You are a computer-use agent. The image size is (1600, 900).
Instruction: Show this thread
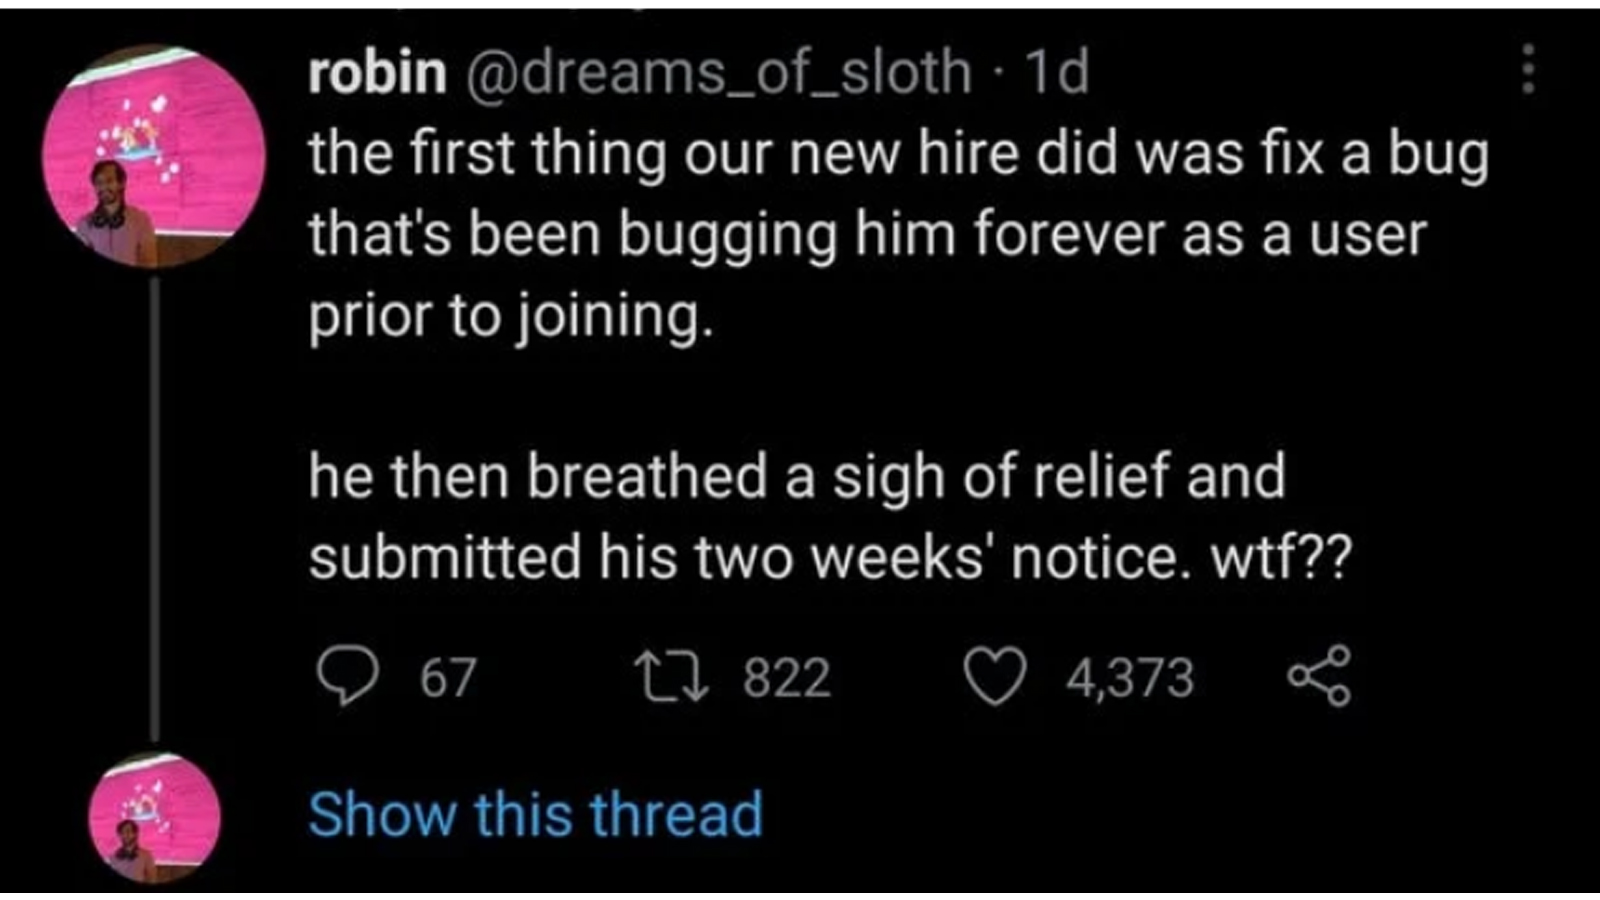pyautogui.click(x=535, y=814)
